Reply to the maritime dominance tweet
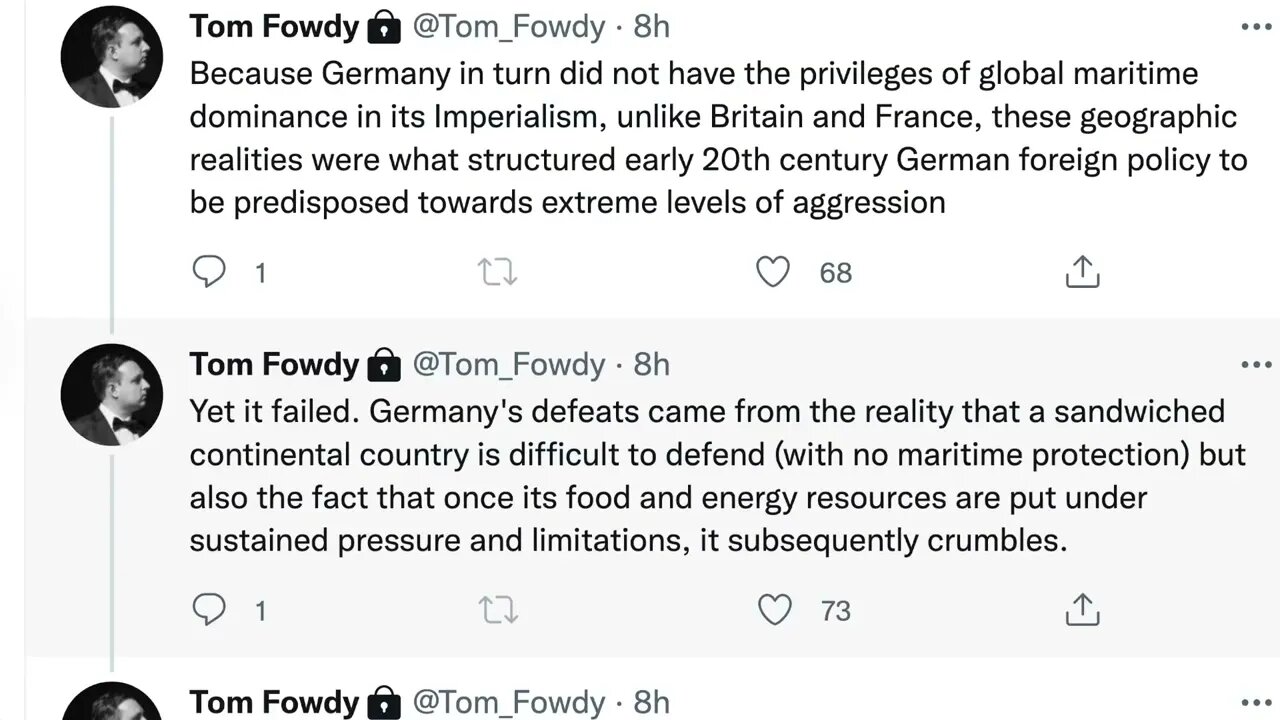1280x720 pixels. 209,272
